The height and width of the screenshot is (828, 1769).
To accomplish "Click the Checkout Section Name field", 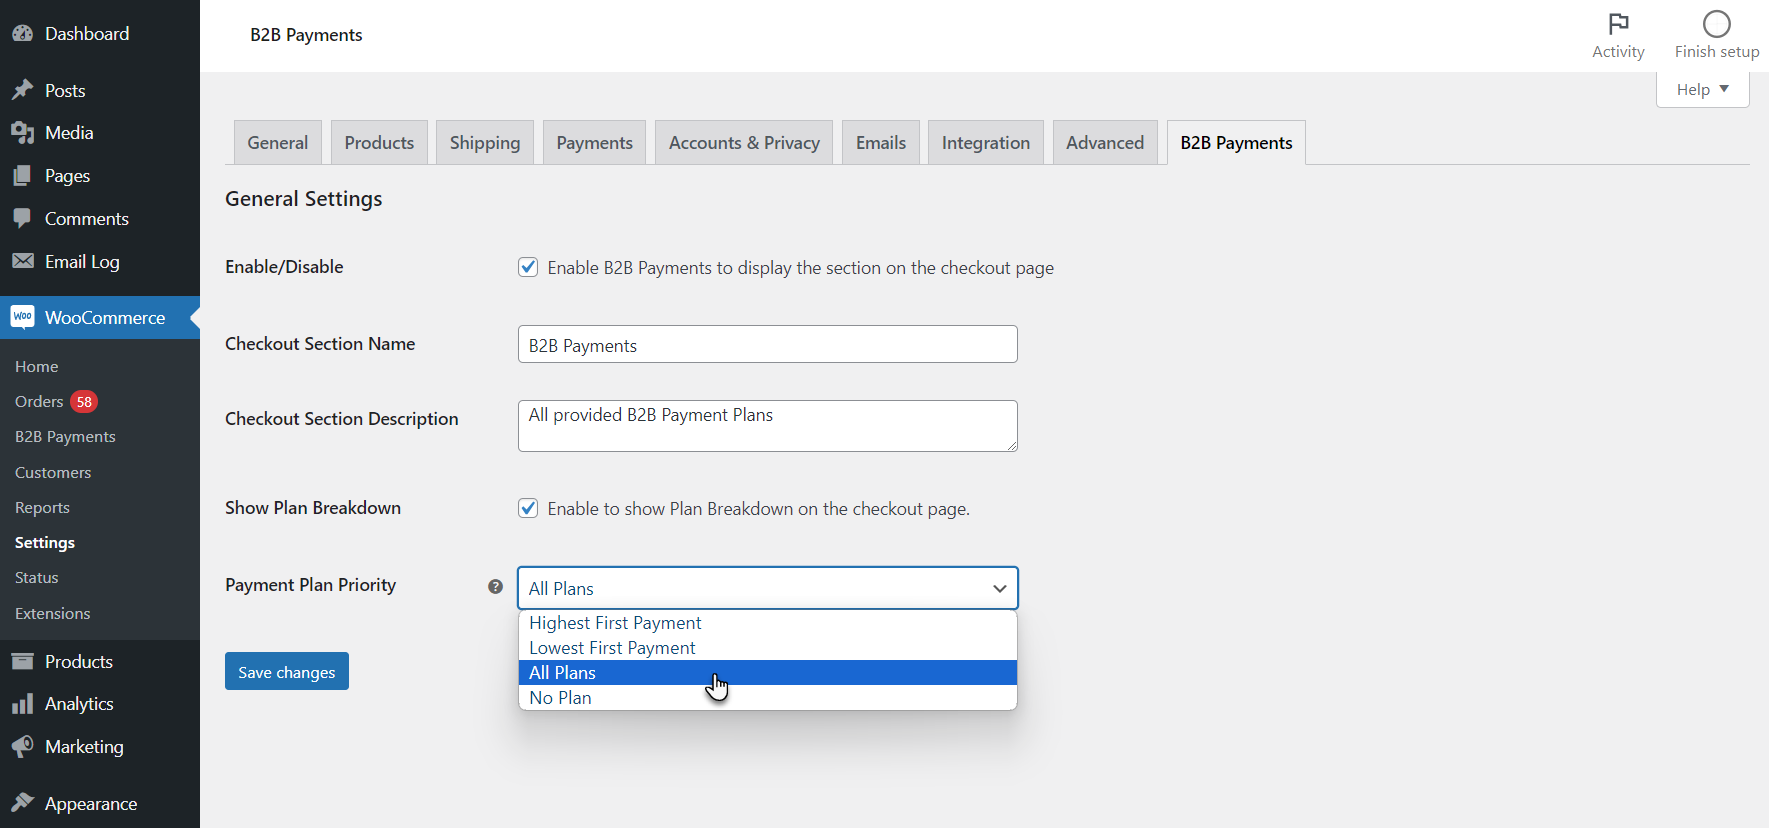I will tap(768, 344).
